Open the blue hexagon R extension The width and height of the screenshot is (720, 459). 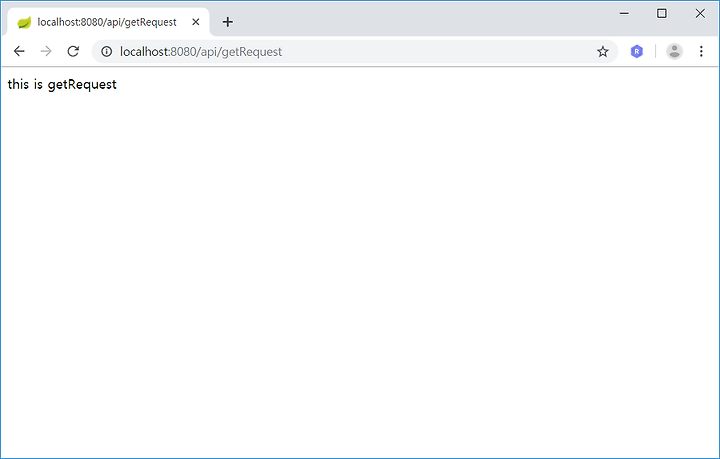(x=636, y=51)
